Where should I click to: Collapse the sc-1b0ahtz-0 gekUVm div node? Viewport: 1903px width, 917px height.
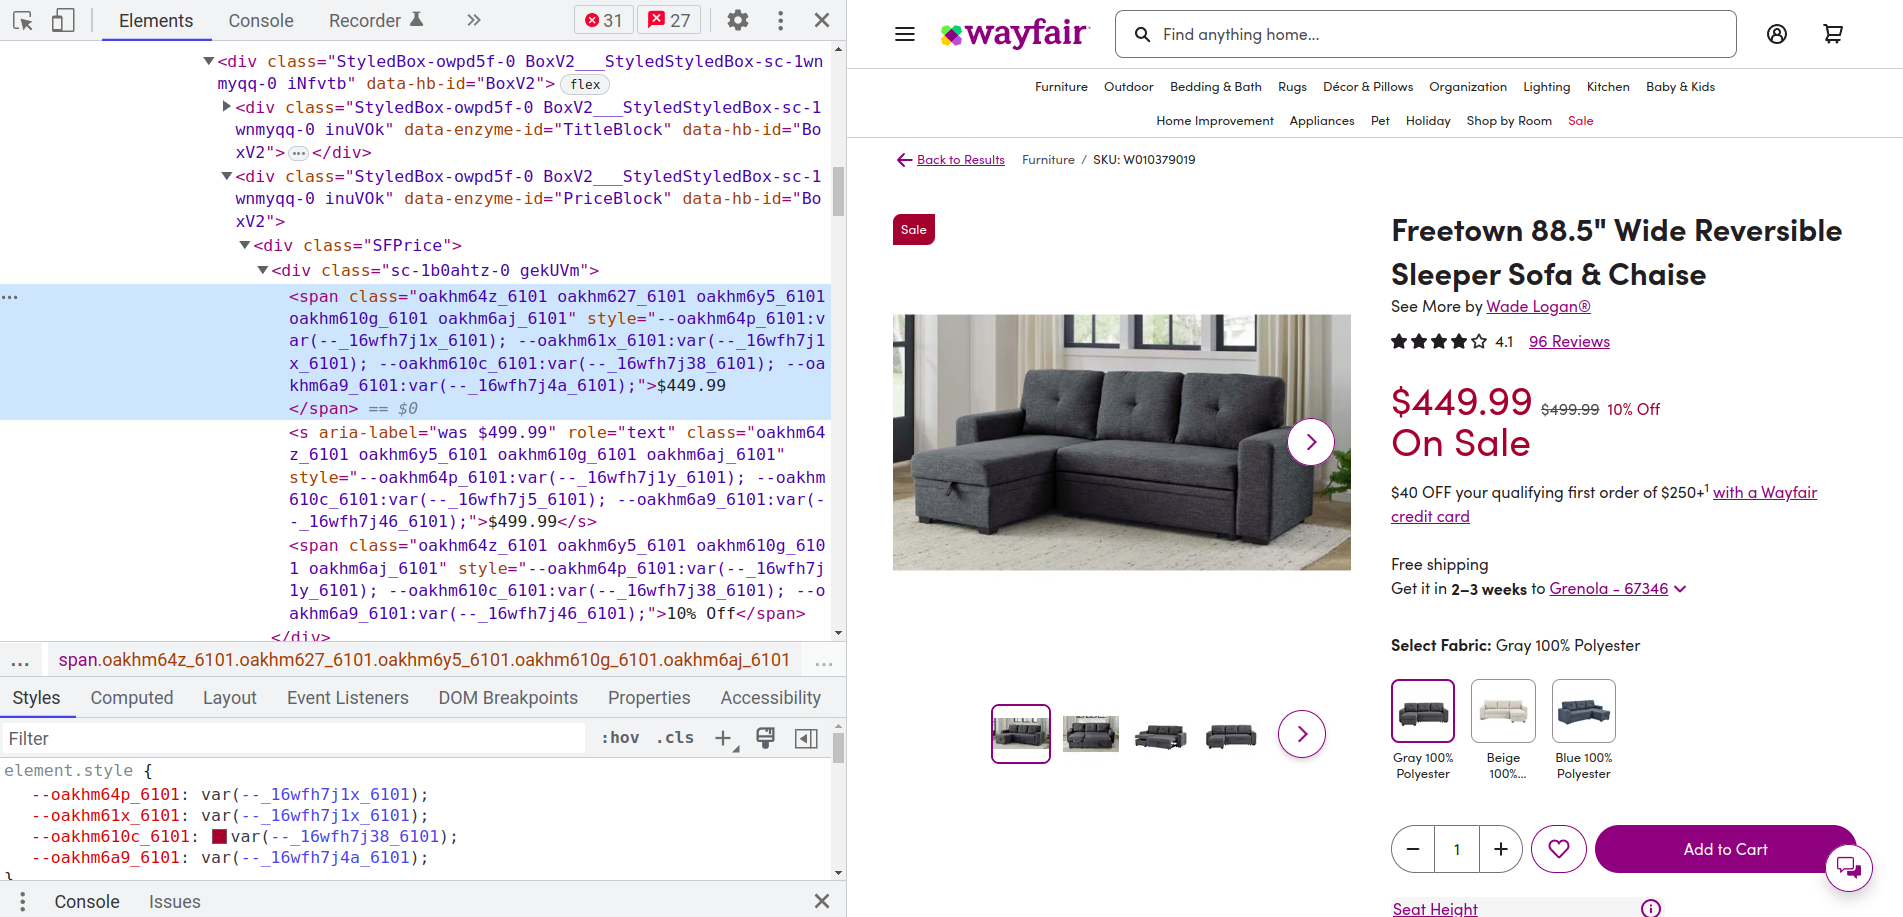[x=263, y=270]
